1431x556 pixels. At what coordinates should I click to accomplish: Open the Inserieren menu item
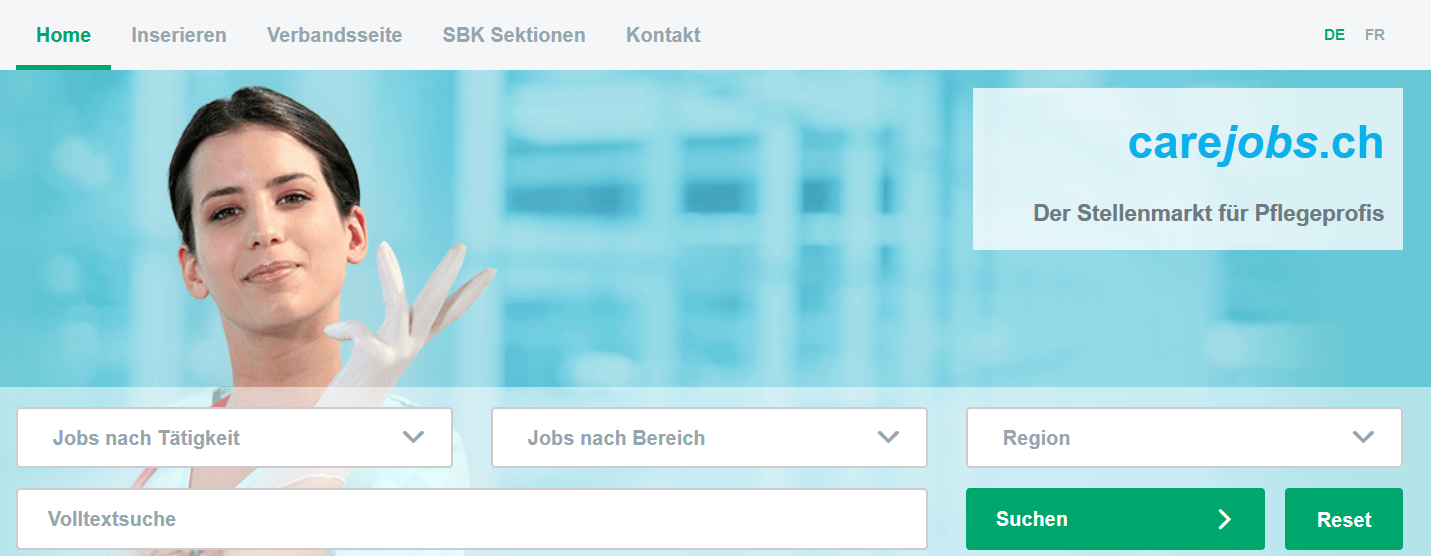click(179, 35)
